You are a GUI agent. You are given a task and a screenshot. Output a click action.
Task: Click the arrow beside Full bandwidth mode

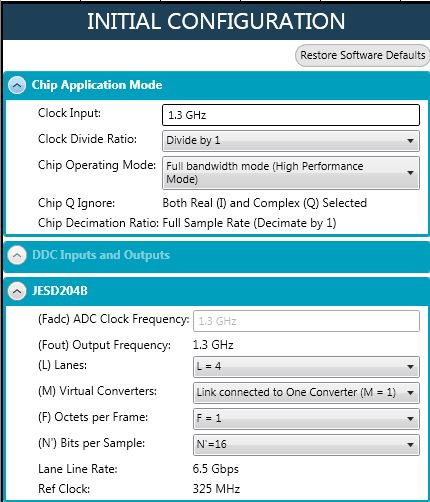411,173
